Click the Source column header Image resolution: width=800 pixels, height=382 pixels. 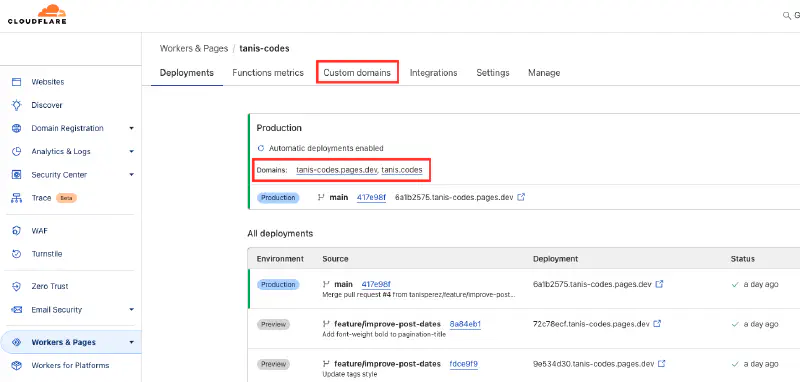pos(335,259)
